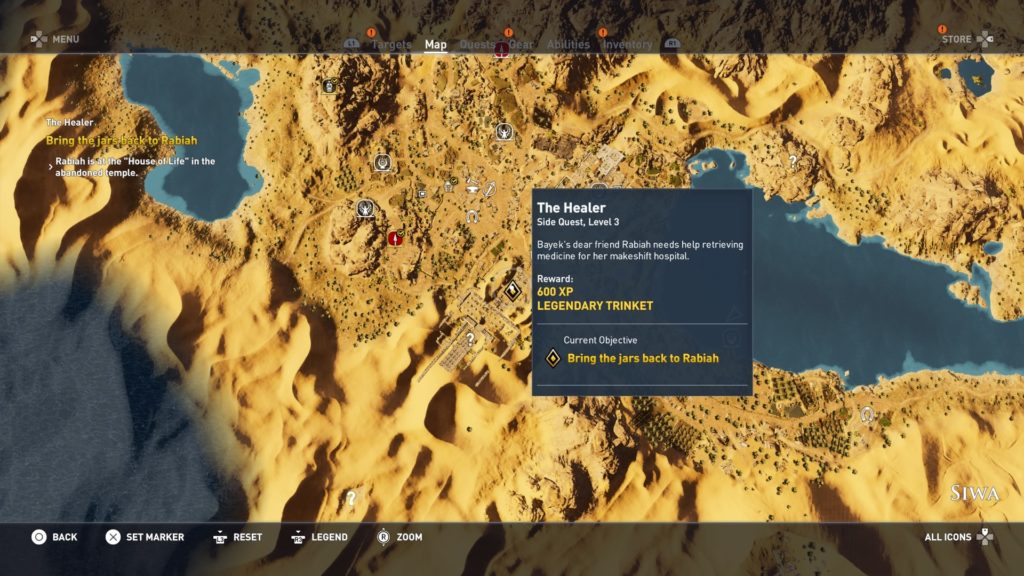Viewport: 1024px width, 576px height.
Task: Select the blacksmith anvil icon on map
Action: pyautogui.click(x=472, y=188)
